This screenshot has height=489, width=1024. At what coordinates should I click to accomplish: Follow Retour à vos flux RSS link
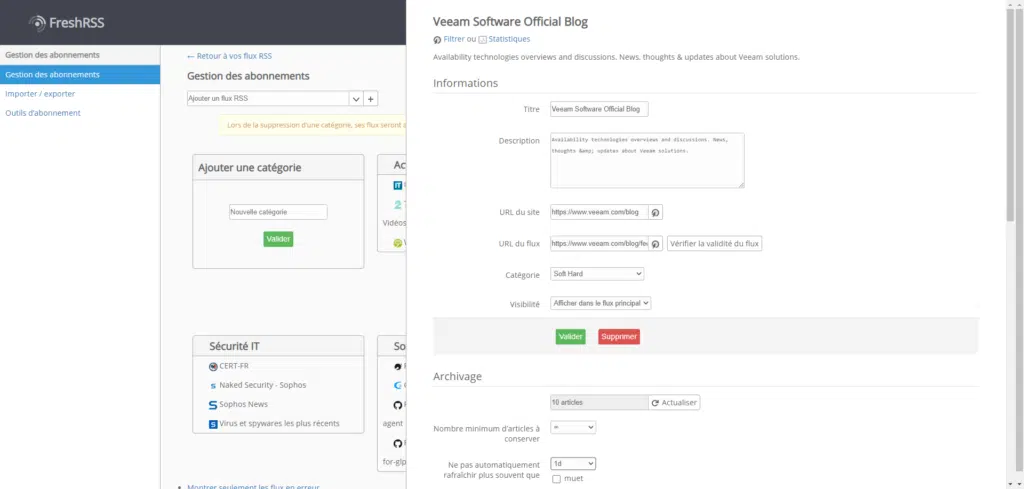[229, 56]
